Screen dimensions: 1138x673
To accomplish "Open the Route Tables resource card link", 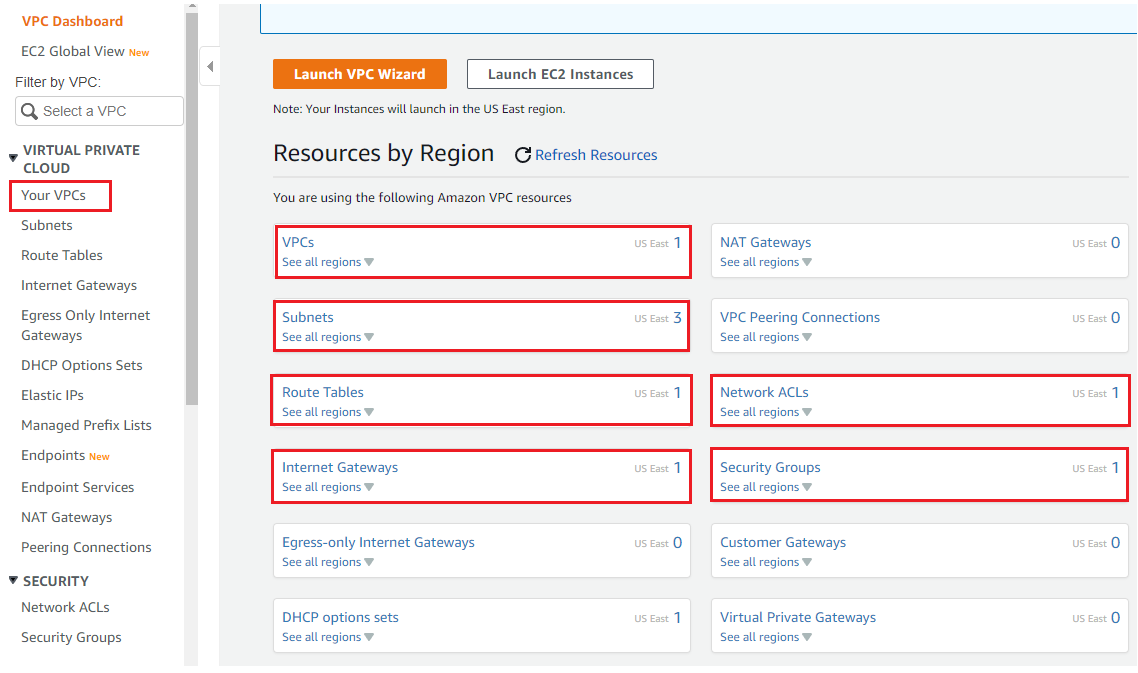I will pyautogui.click(x=323, y=392).
